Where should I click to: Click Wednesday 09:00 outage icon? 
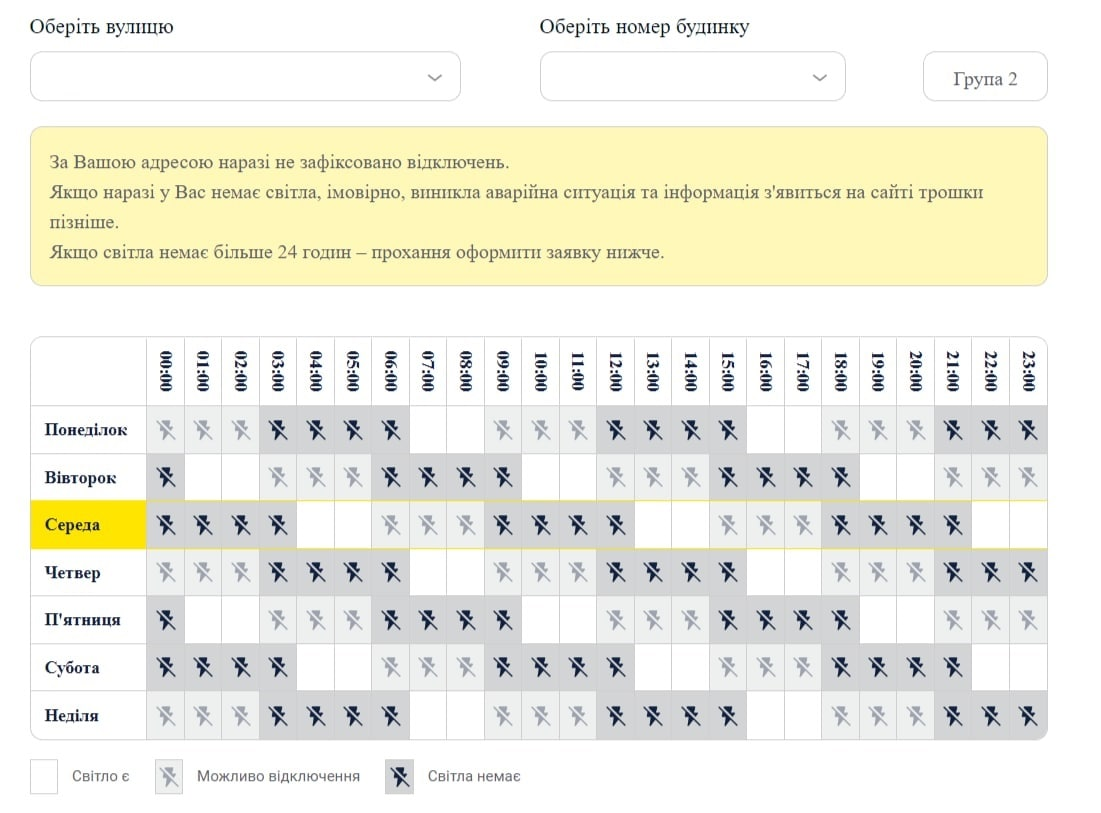coord(503,525)
